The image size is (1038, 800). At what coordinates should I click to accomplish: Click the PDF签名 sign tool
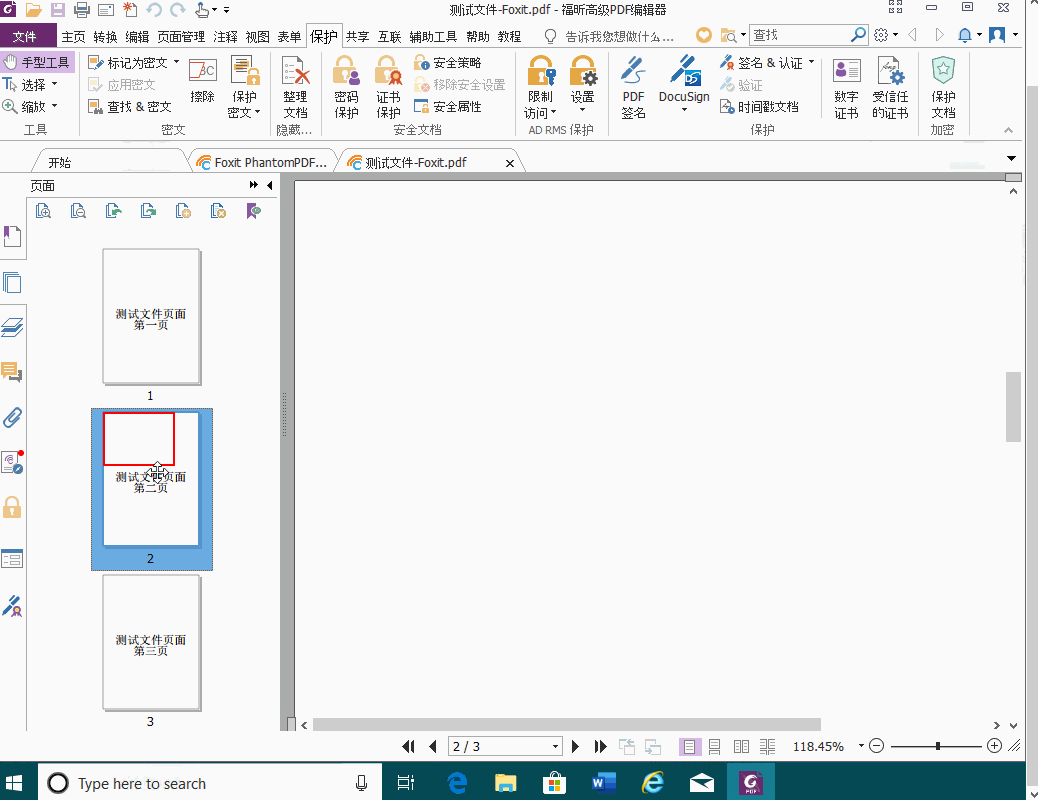tap(634, 87)
